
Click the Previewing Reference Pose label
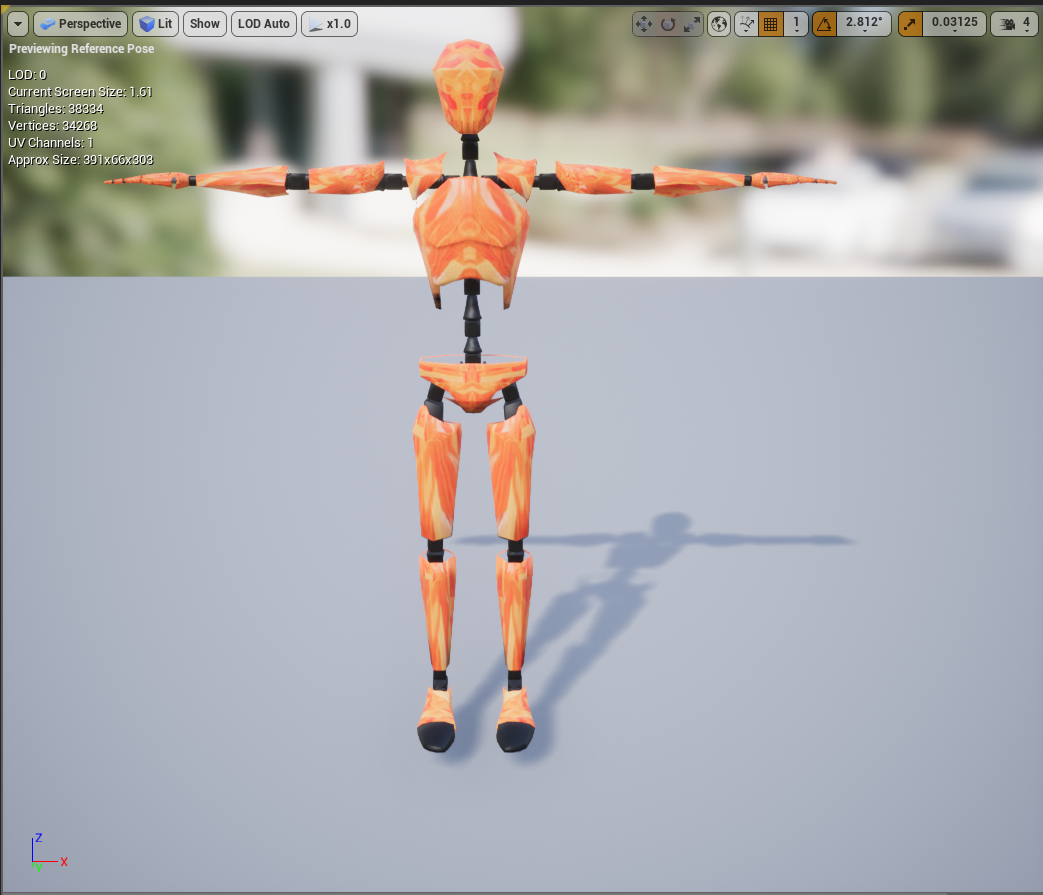click(82, 49)
